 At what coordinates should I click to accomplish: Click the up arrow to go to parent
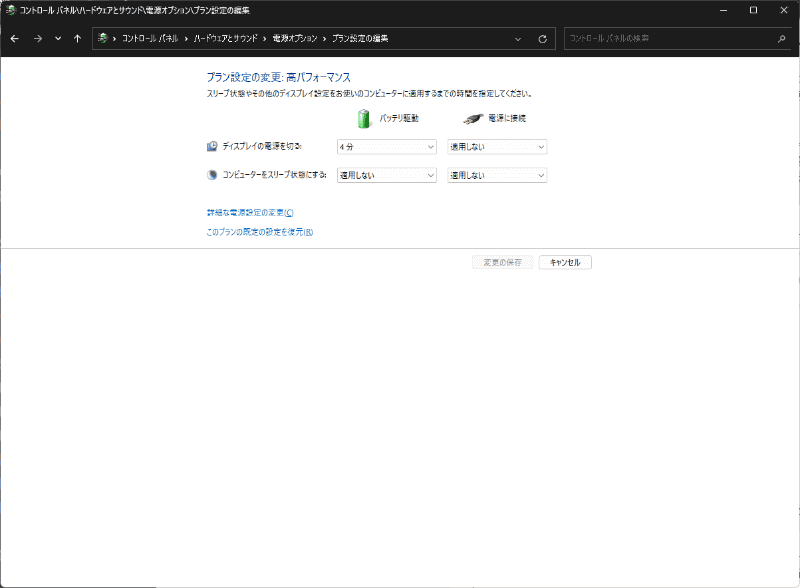[77, 38]
